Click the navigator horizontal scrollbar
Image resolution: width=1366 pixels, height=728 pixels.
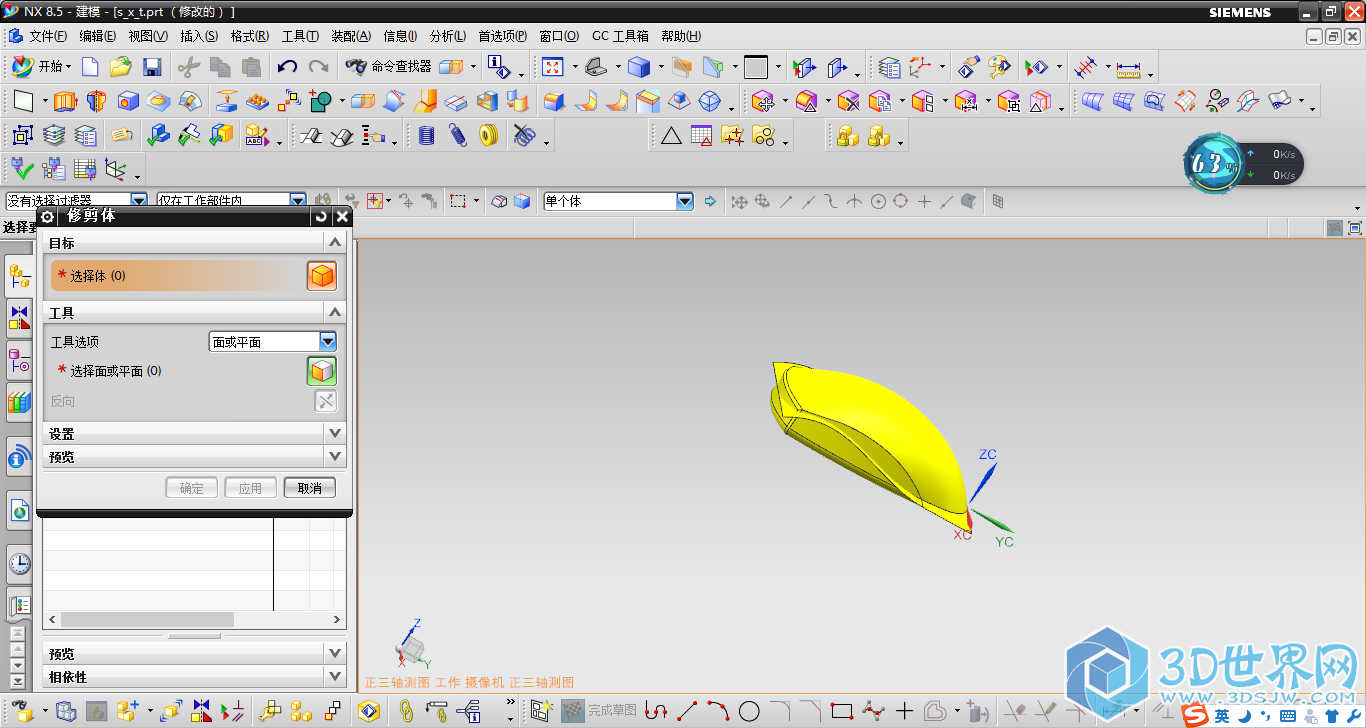(x=194, y=620)
